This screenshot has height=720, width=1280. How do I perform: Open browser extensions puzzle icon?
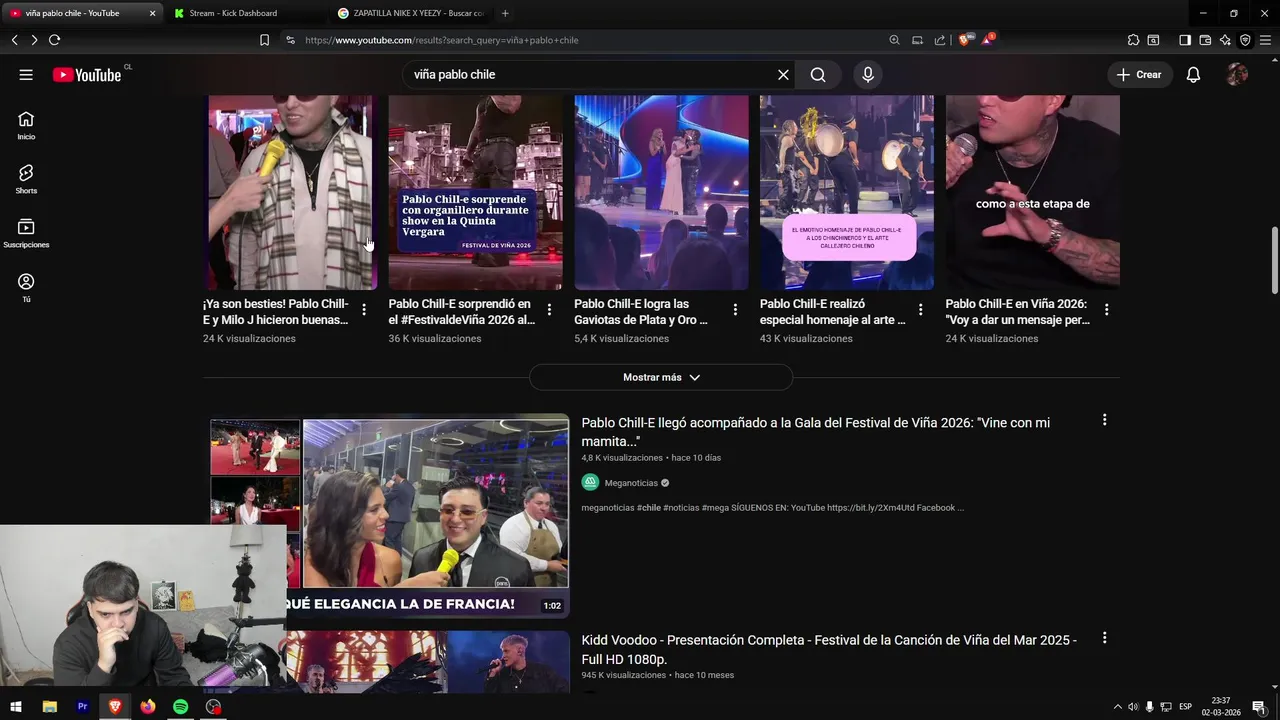tap(1133, 40)
